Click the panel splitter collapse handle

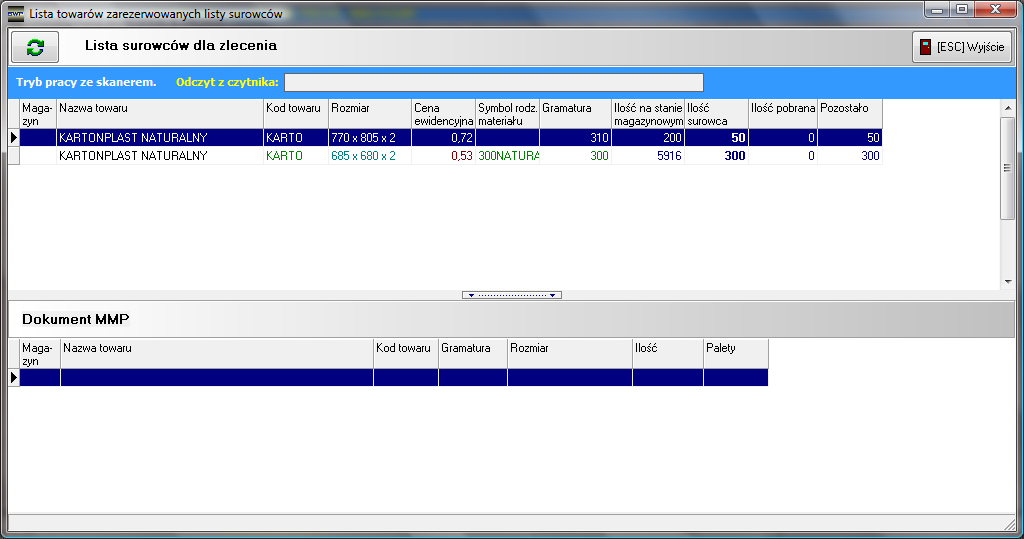[512, 295]
